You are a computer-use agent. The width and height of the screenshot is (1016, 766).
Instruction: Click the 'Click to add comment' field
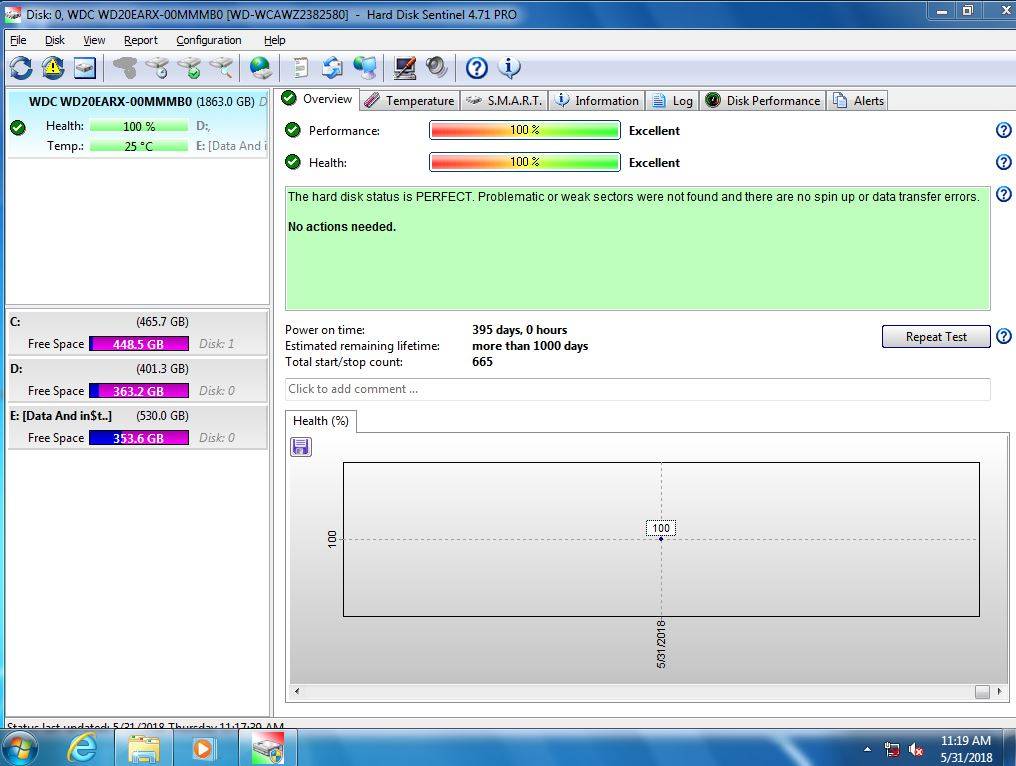pyautogui.click(x=638, y=389)
